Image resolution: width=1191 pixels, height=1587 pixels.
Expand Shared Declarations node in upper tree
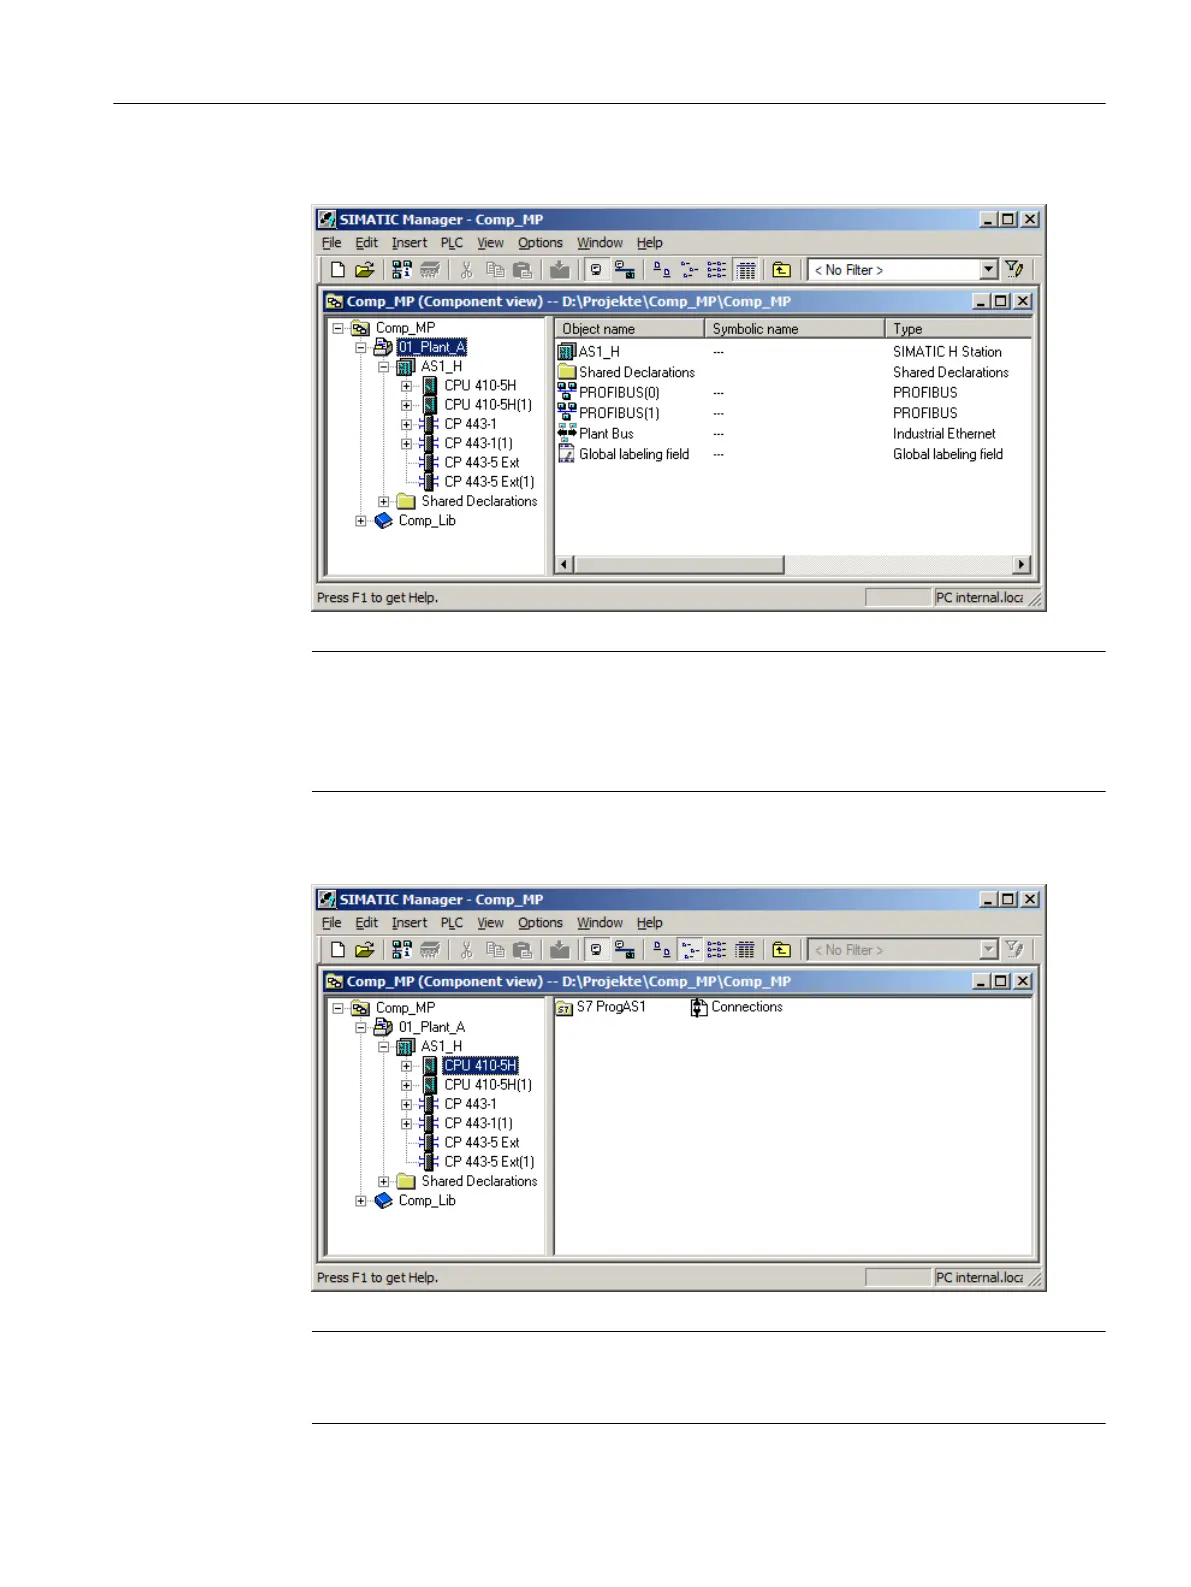click(x=384, y=502)
